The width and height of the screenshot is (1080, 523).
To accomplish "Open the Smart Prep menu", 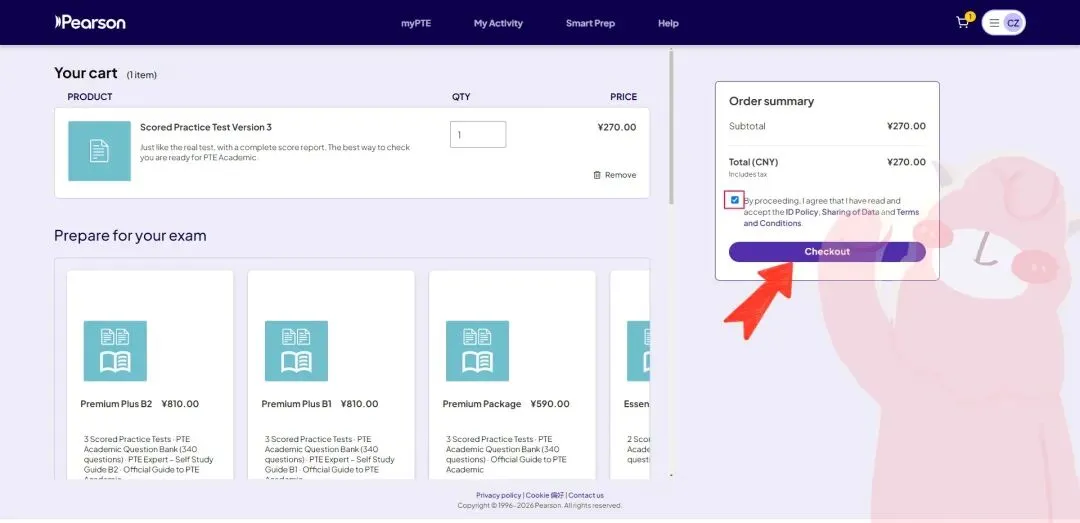I will coord(590,23).
